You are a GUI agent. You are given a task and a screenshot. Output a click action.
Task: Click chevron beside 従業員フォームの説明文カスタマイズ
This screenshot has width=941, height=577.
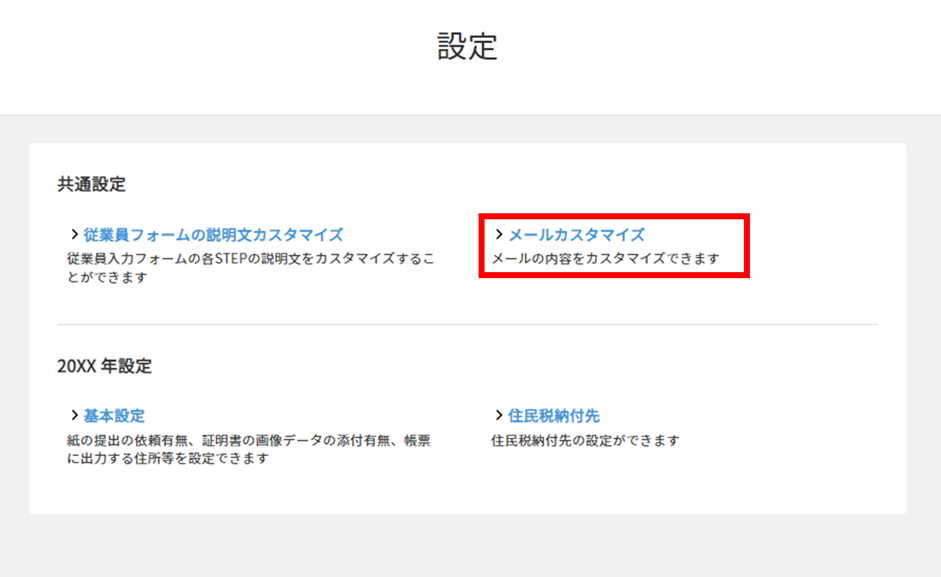(x=74, y=234)
